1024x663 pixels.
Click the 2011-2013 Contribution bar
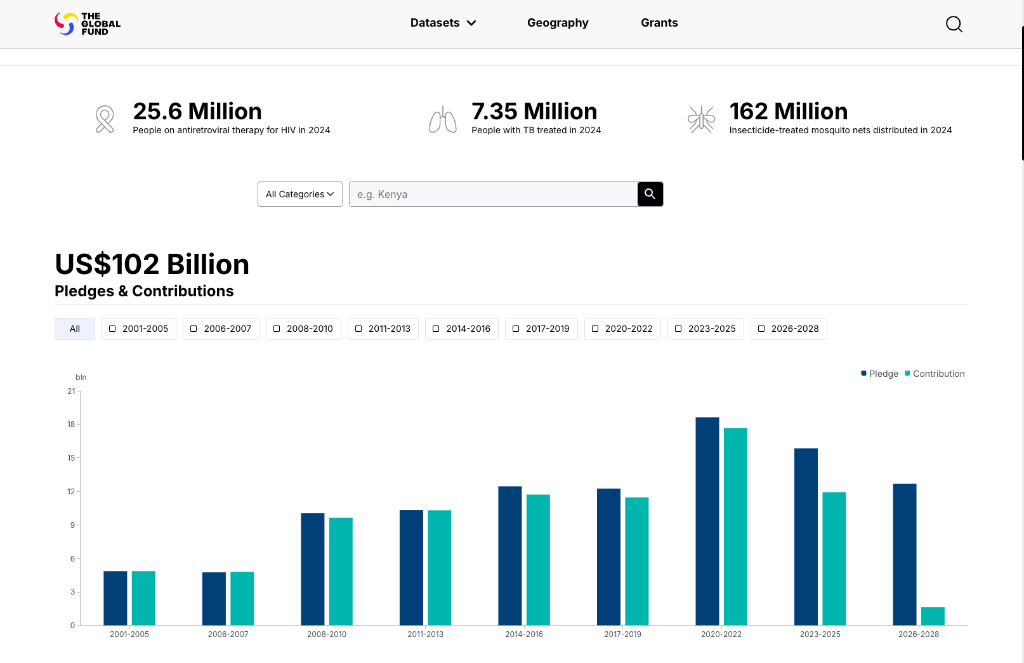click(440, 568)
